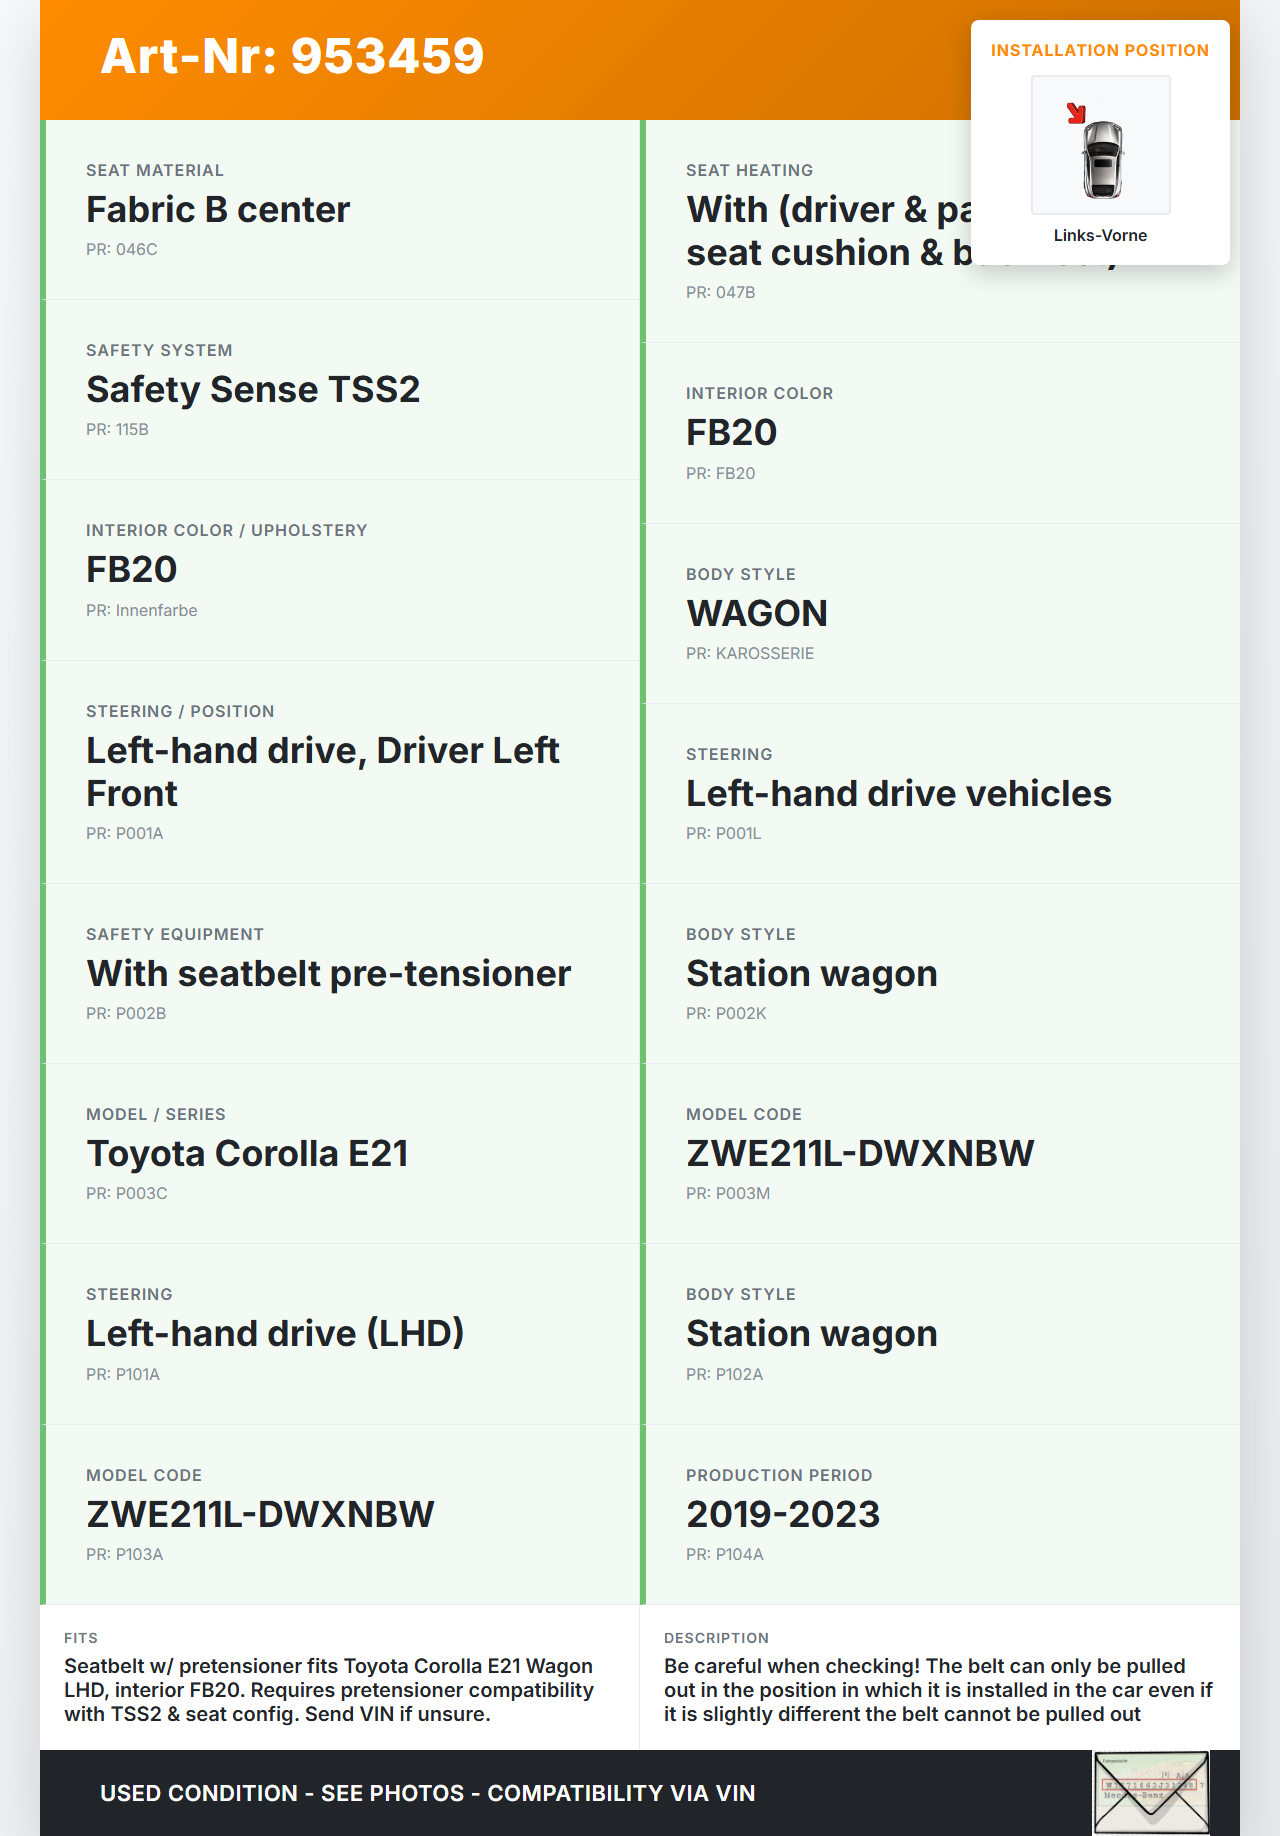Open the VIN envelope thumbnail
The width and height of the screenshot is (1280, 1836).
[x=1151, y=1792]
